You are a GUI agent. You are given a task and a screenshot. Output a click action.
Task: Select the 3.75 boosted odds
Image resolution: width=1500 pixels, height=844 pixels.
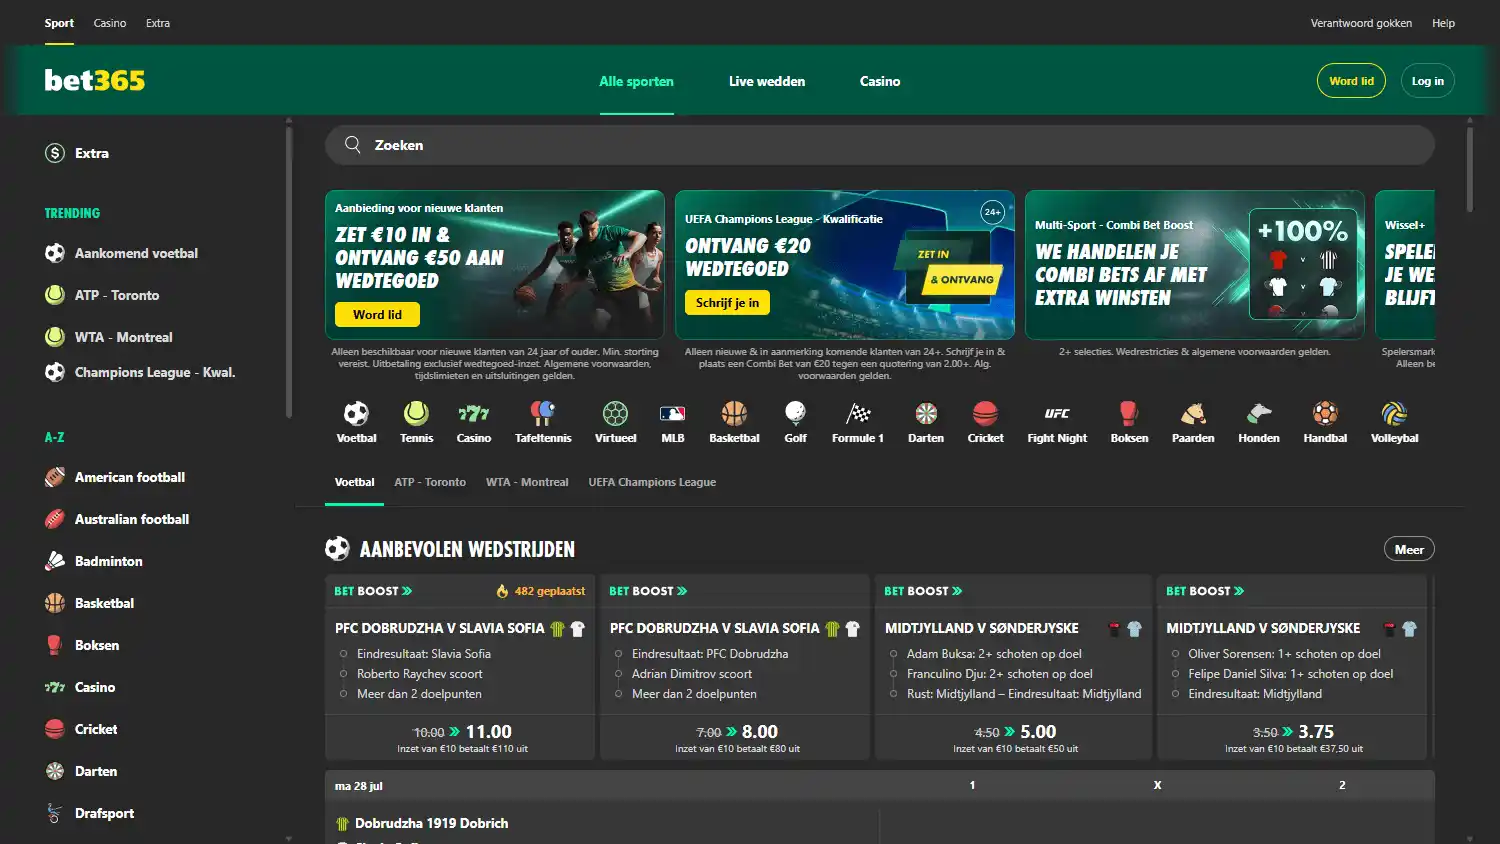[1316, 732]
